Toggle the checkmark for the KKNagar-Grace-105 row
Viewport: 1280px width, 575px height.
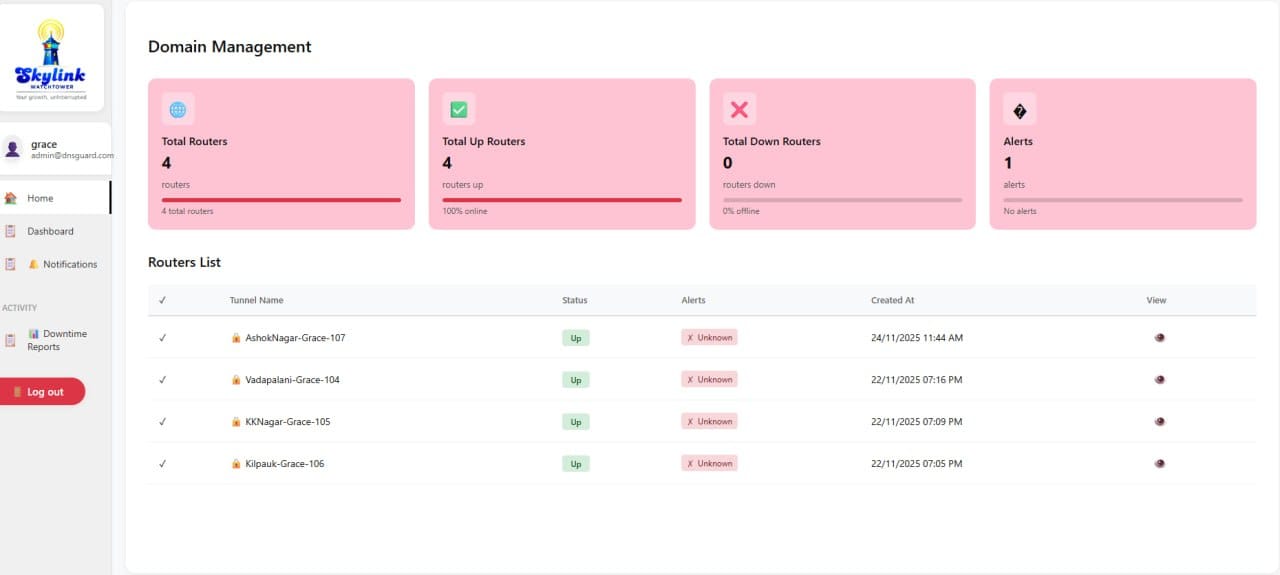click(x=162, y=422)
